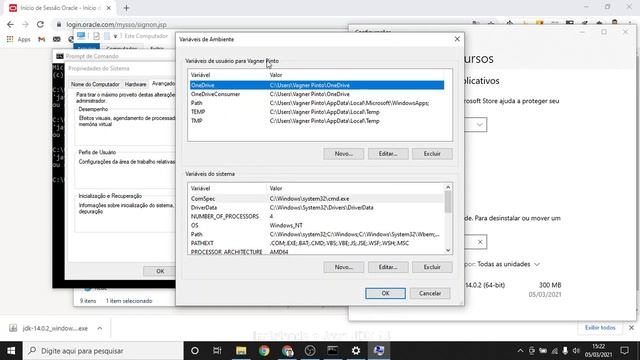Select the PATHEXT system variable
640x360 pixels.
317,243
